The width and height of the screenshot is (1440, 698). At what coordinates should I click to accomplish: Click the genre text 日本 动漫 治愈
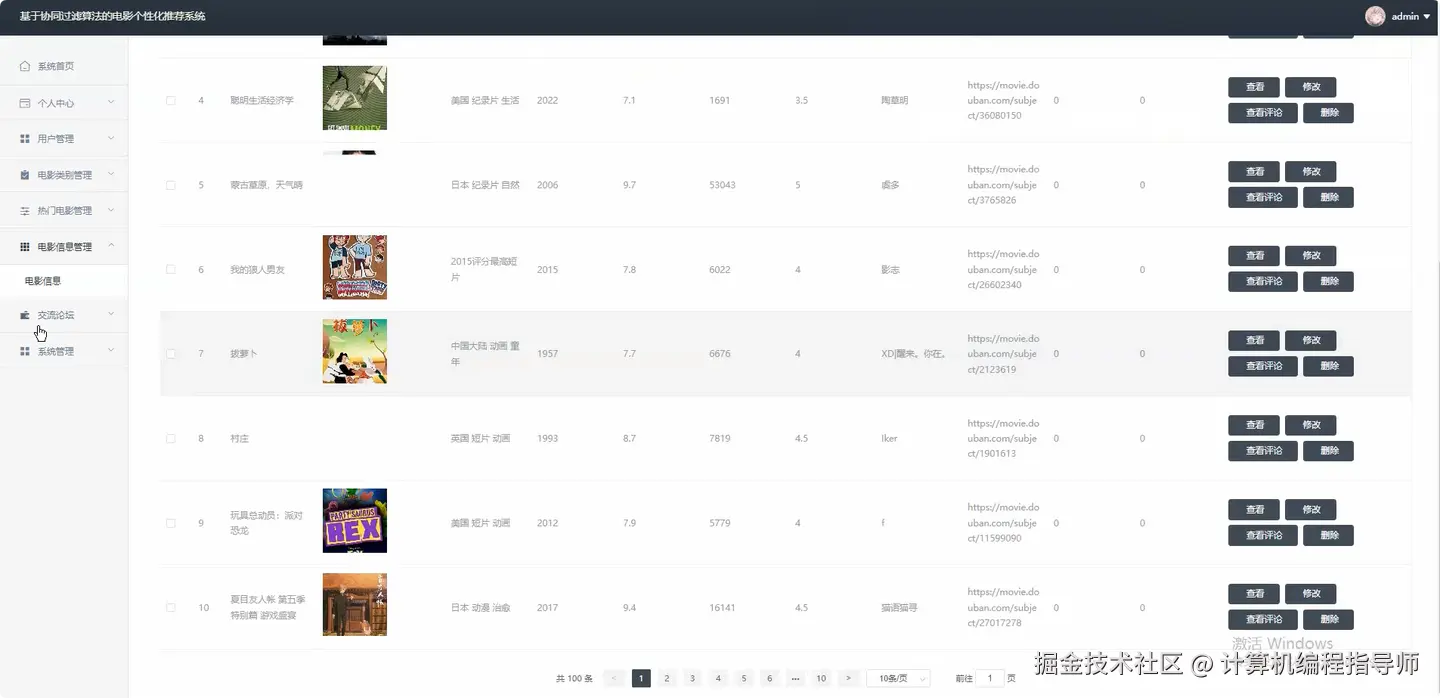click(x=480, y=608)
